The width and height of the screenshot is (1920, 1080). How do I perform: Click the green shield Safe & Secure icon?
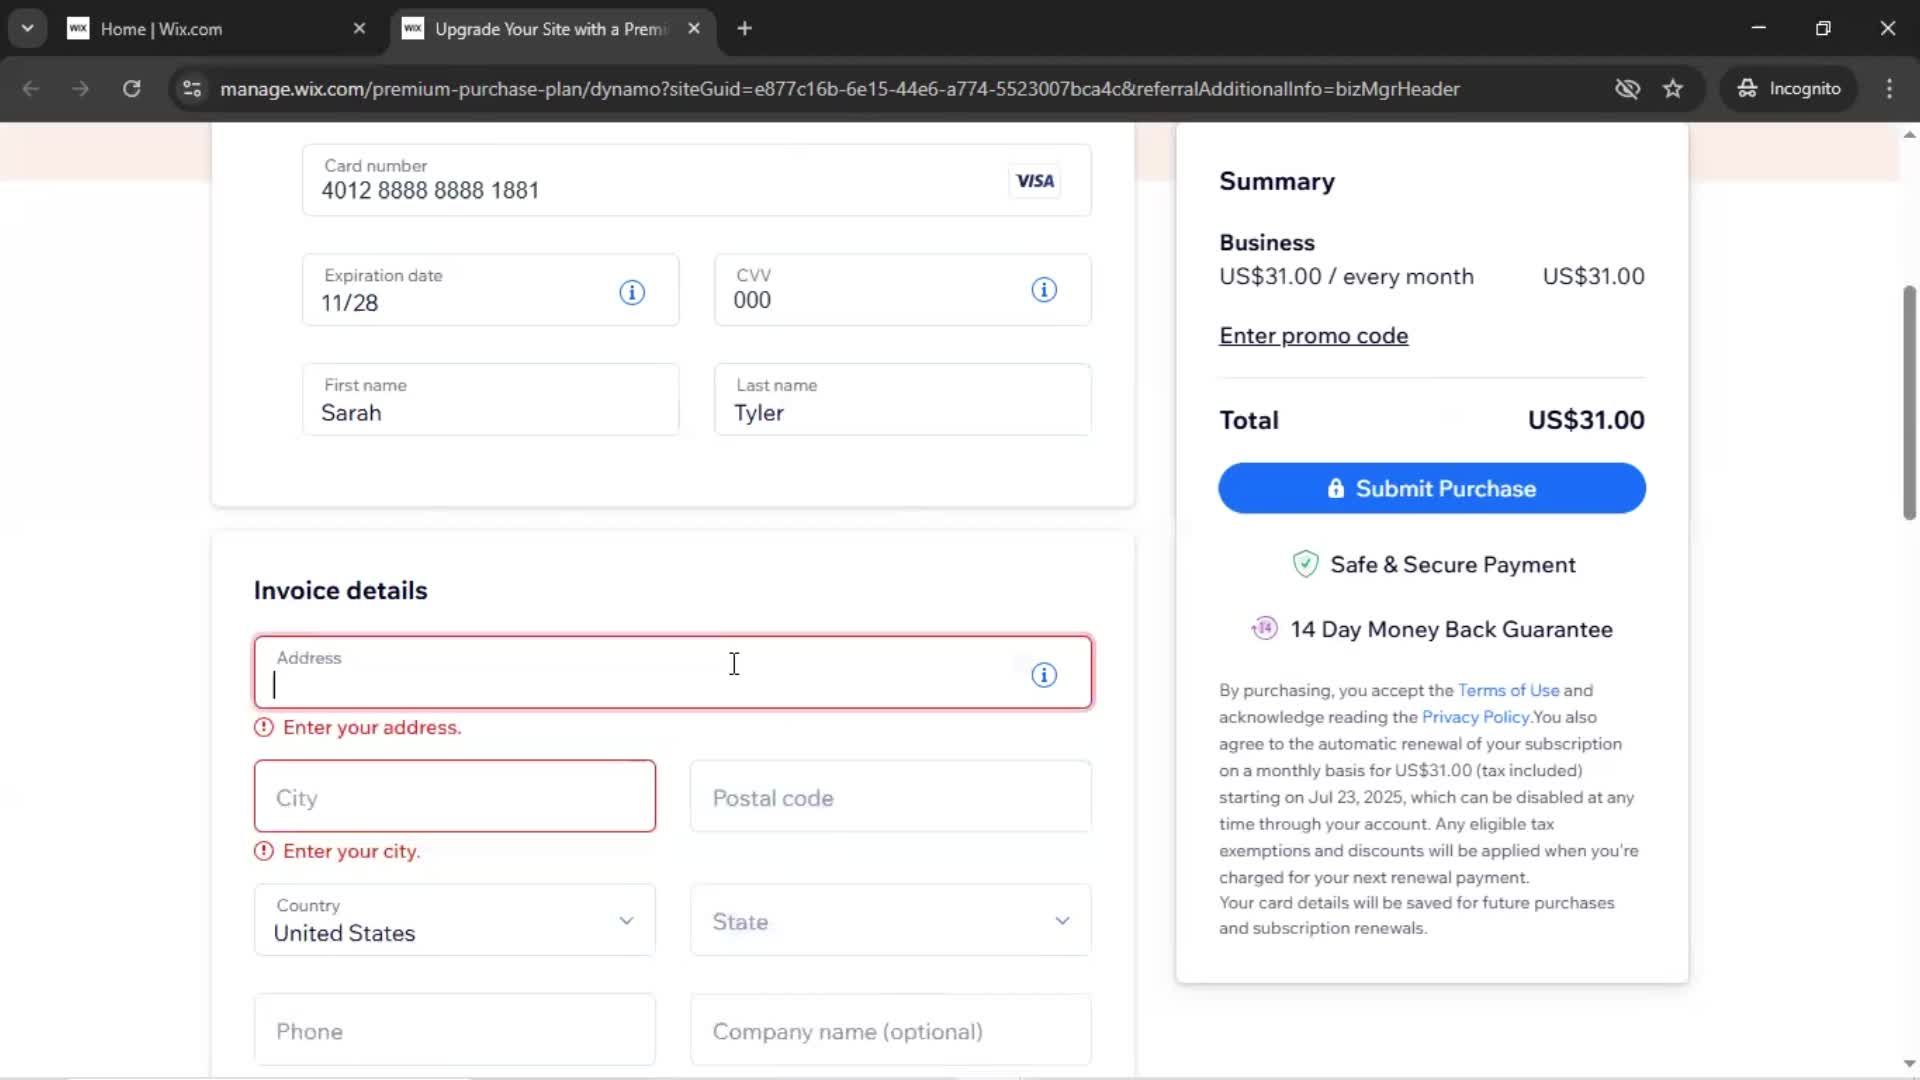(x=1305, y=565)
